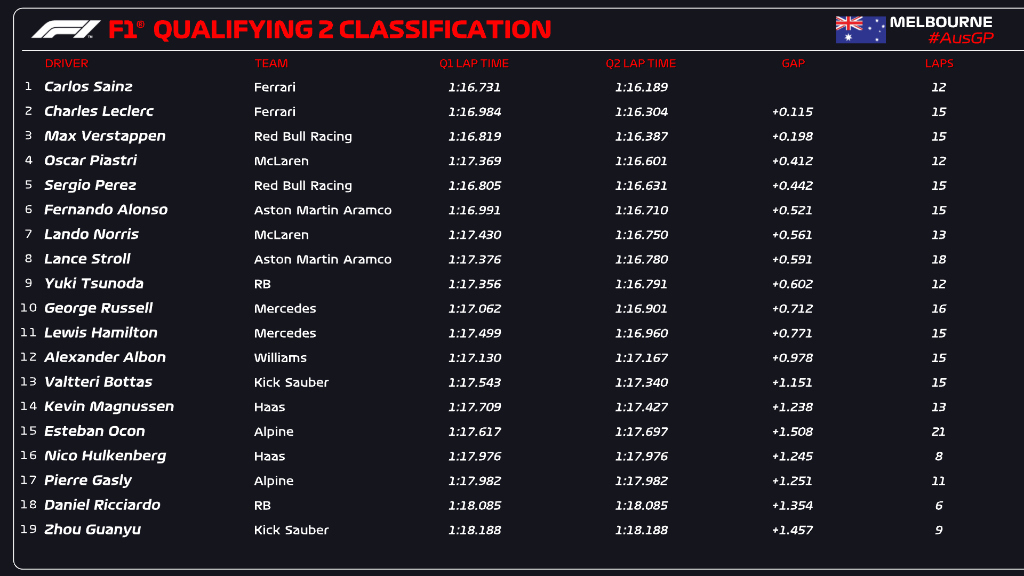Click the MELBOURNE location label
The image size is (1024, 576).
[x=941, y=21]
